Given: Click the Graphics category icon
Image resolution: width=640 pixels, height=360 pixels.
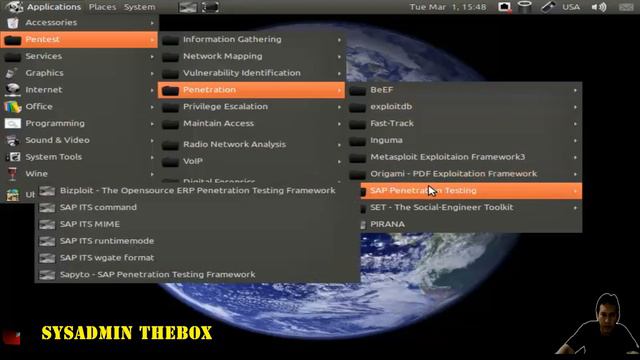Looking at the screenshot, I should (x=12, y=73).
